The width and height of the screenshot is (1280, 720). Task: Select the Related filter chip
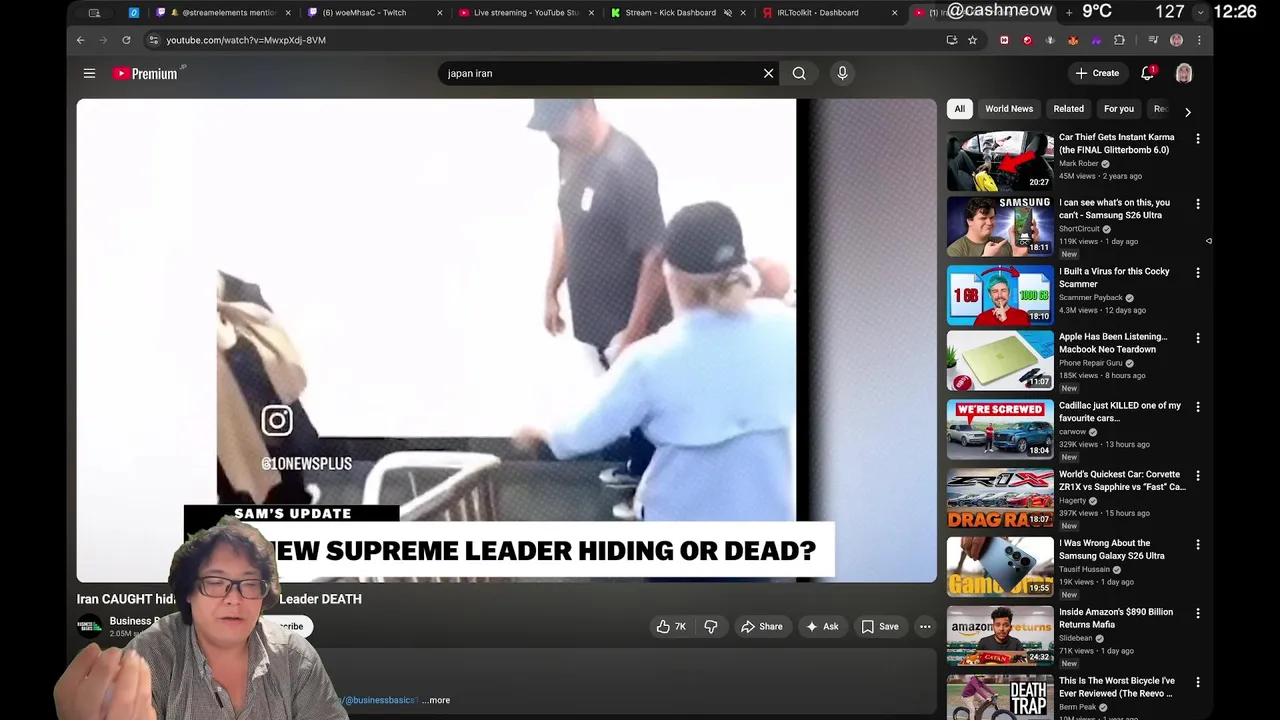pos(1068,109)
